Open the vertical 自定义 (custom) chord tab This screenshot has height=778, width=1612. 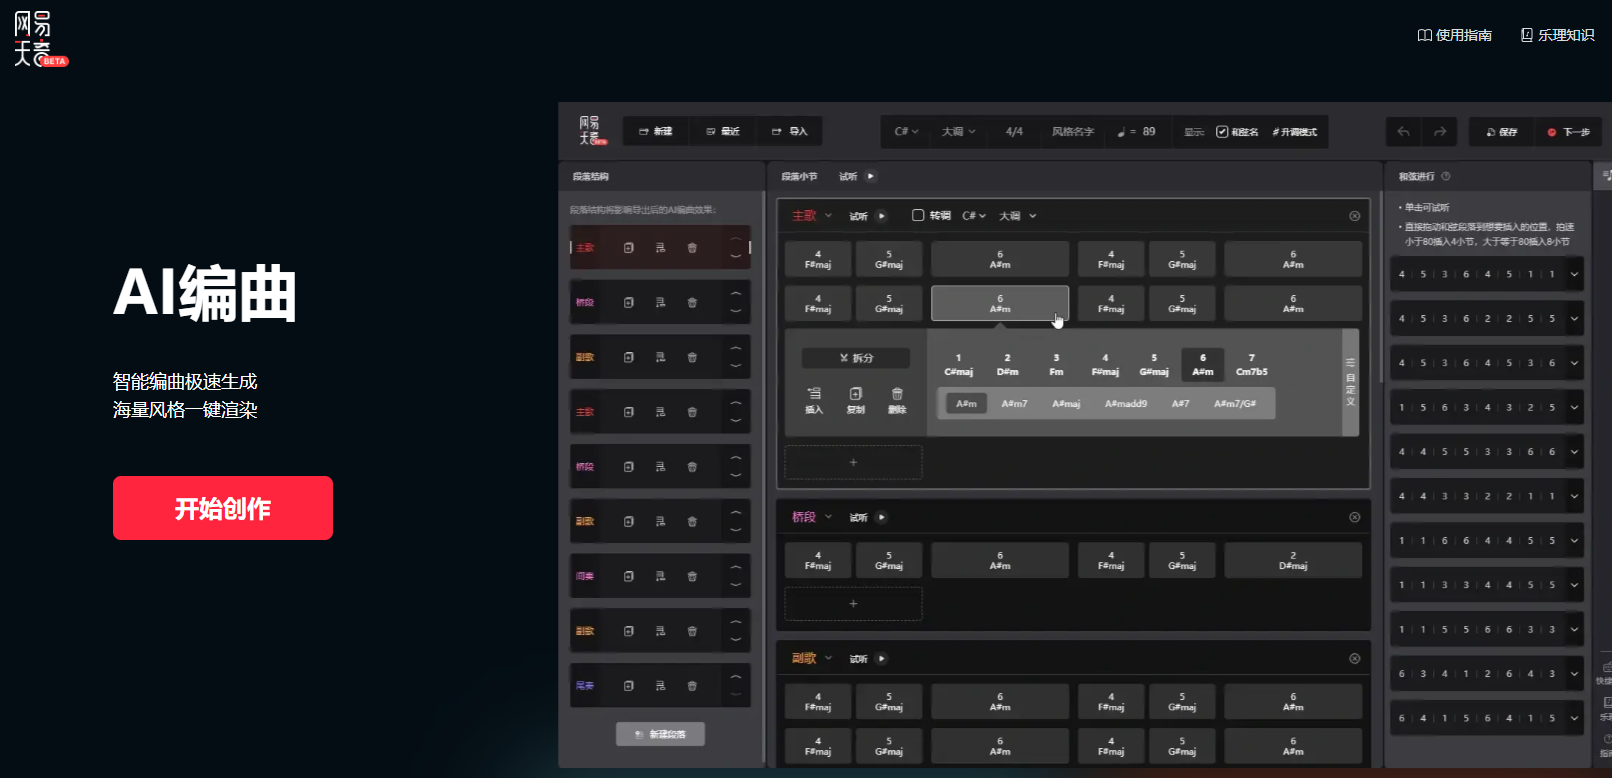coord(1350,382)
